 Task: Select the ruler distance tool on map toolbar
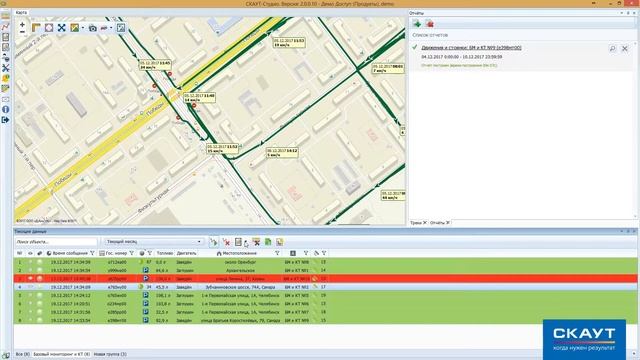36,28
